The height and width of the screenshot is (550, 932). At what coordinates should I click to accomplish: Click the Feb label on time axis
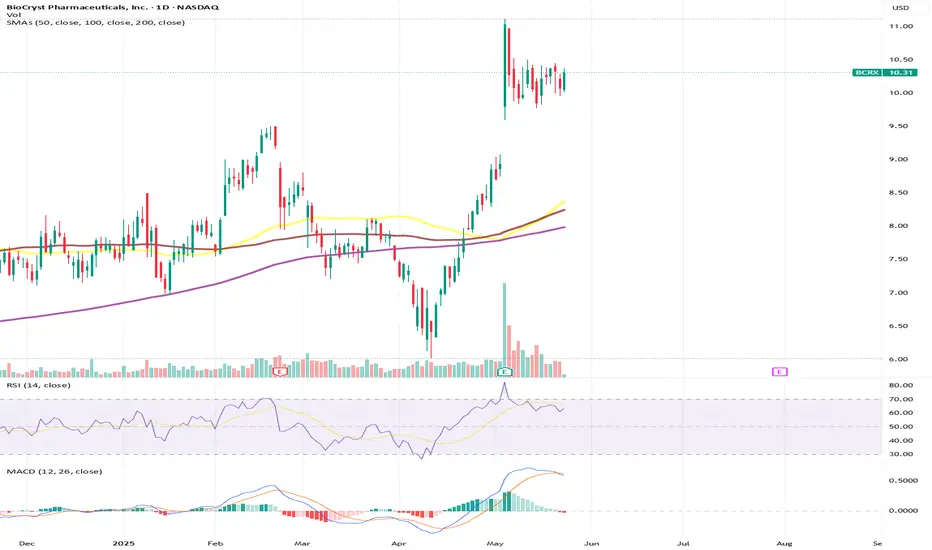[x=215, y=543]
